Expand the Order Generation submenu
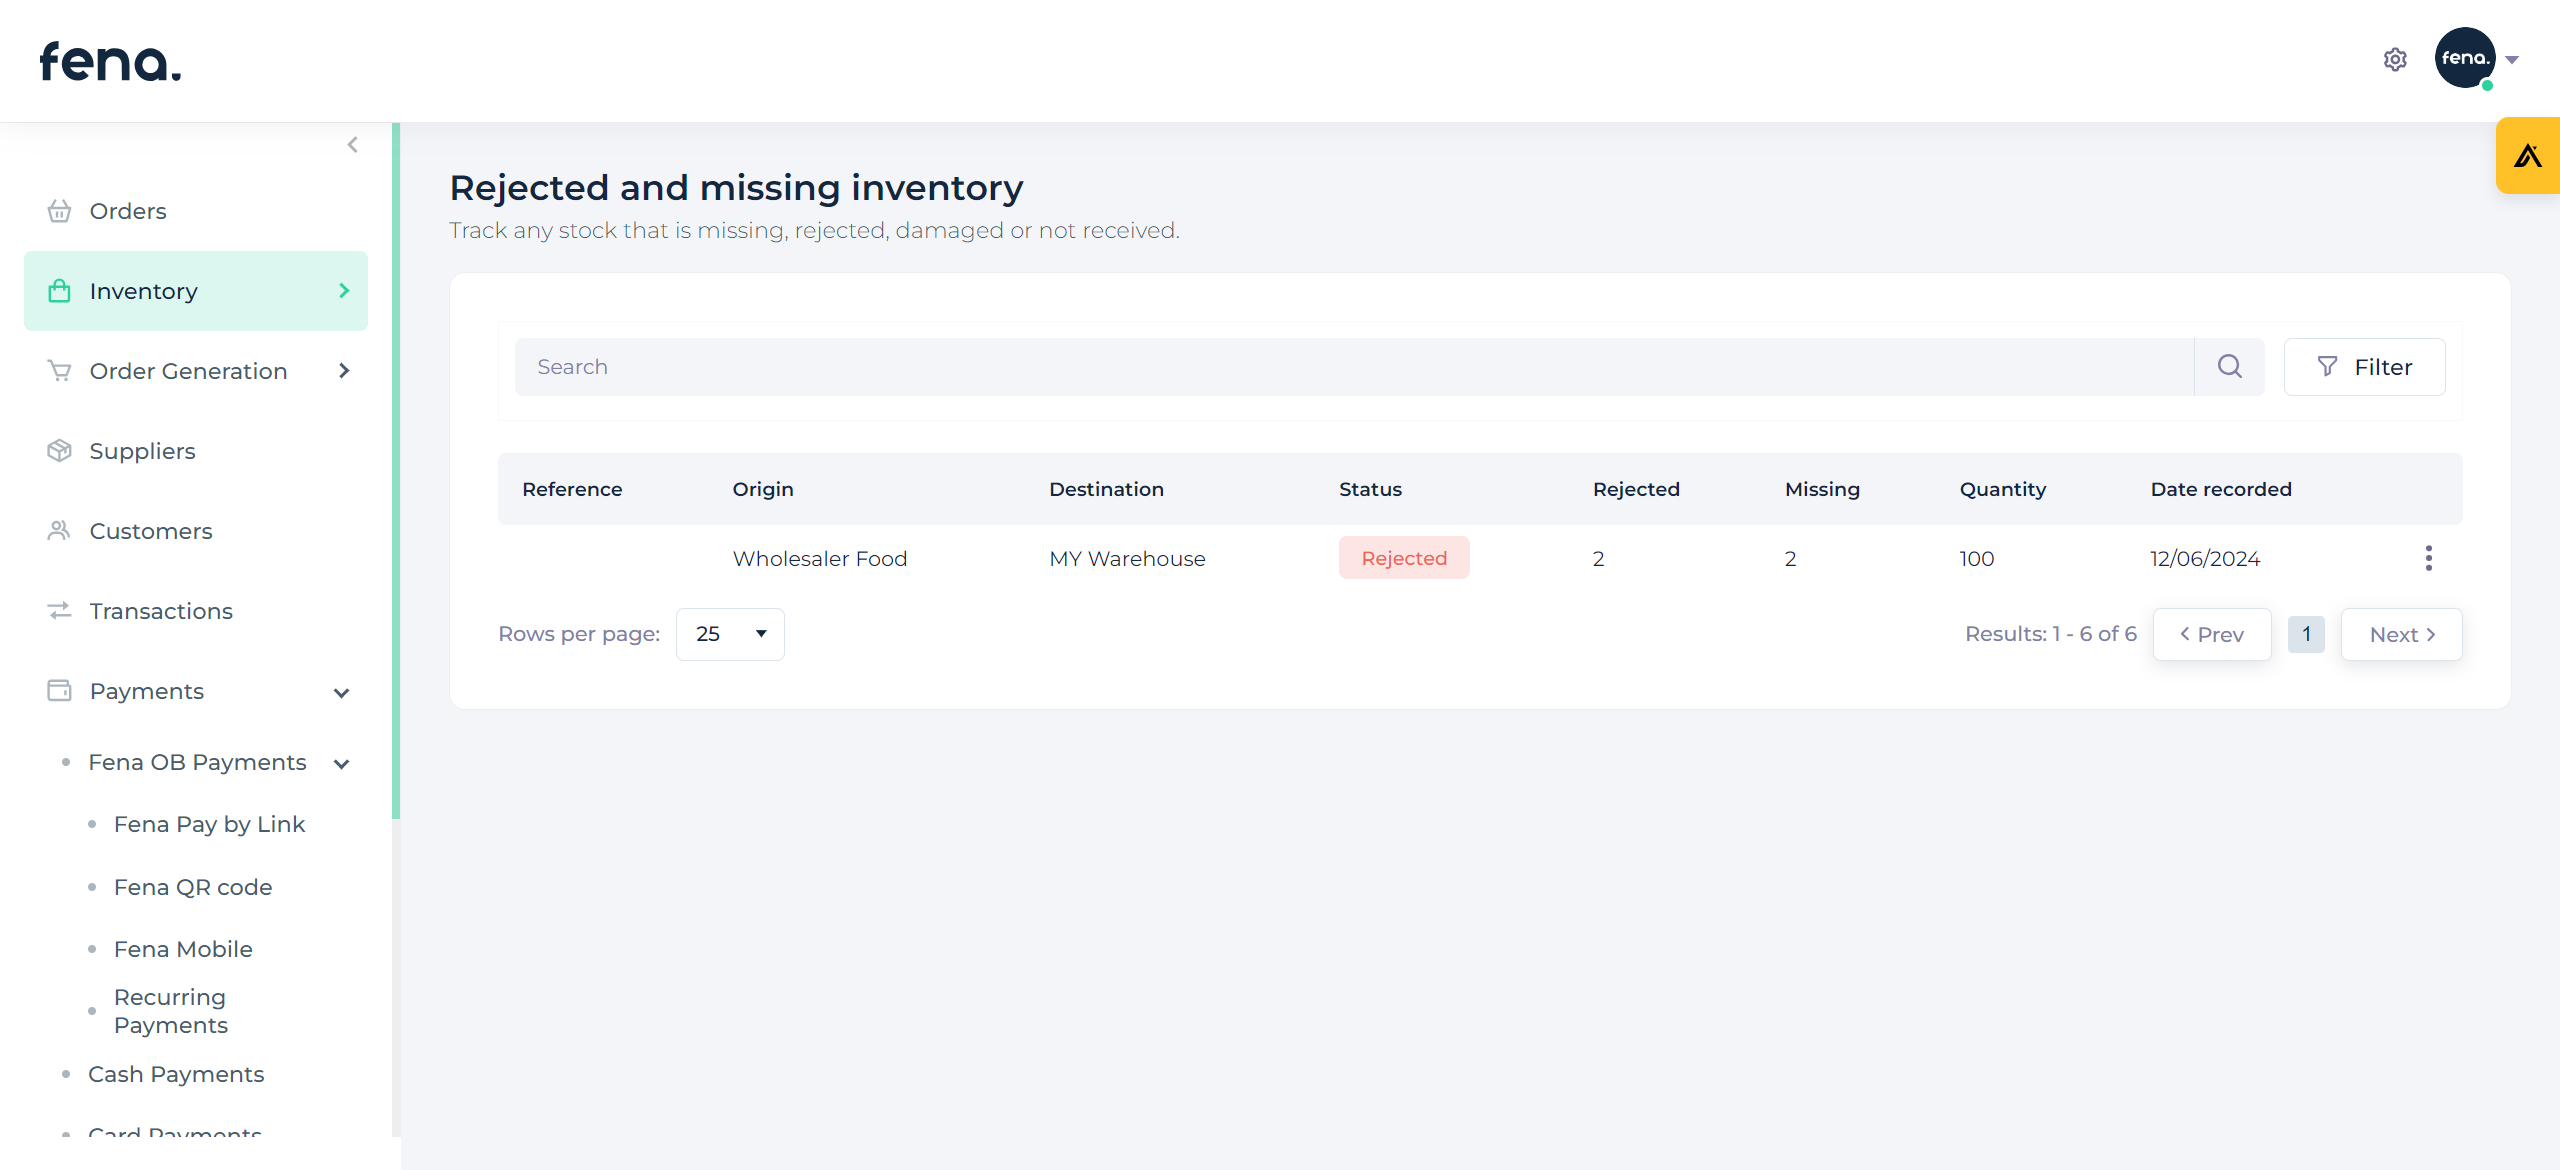Viewport: 2560px width, 1170px height. point(344,371)
